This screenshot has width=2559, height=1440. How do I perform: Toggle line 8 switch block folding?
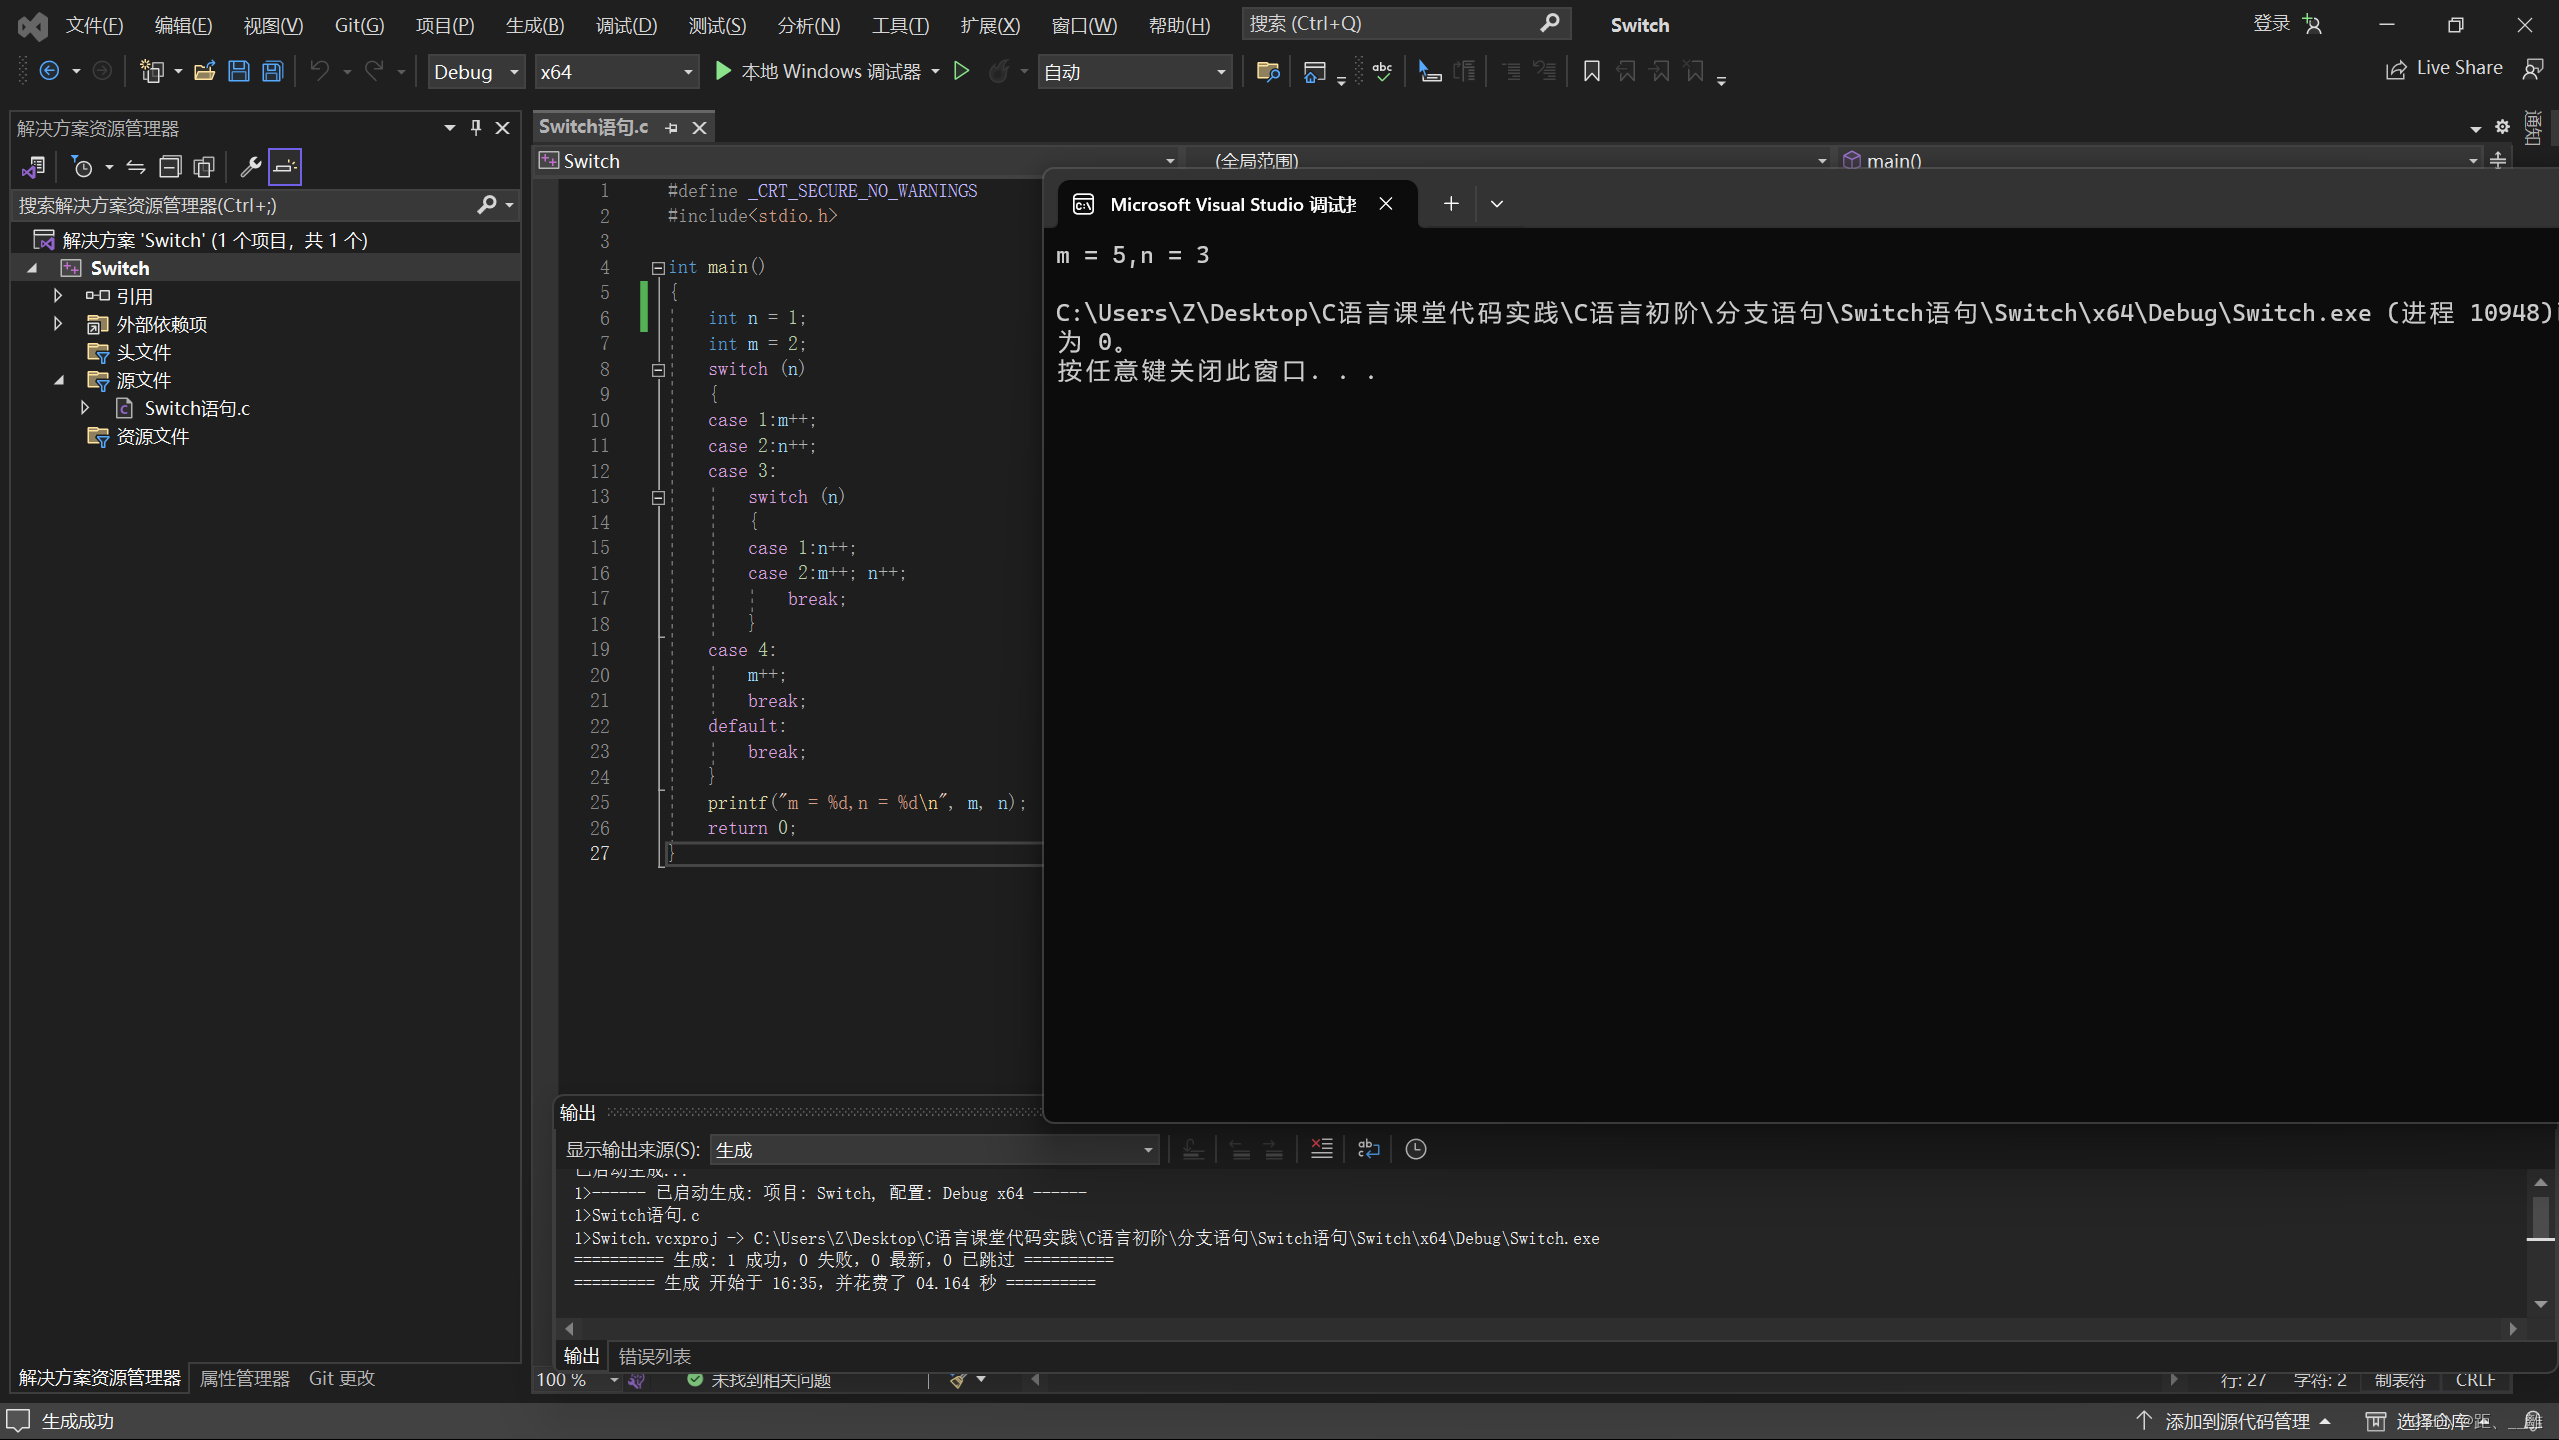pos(657,369)
